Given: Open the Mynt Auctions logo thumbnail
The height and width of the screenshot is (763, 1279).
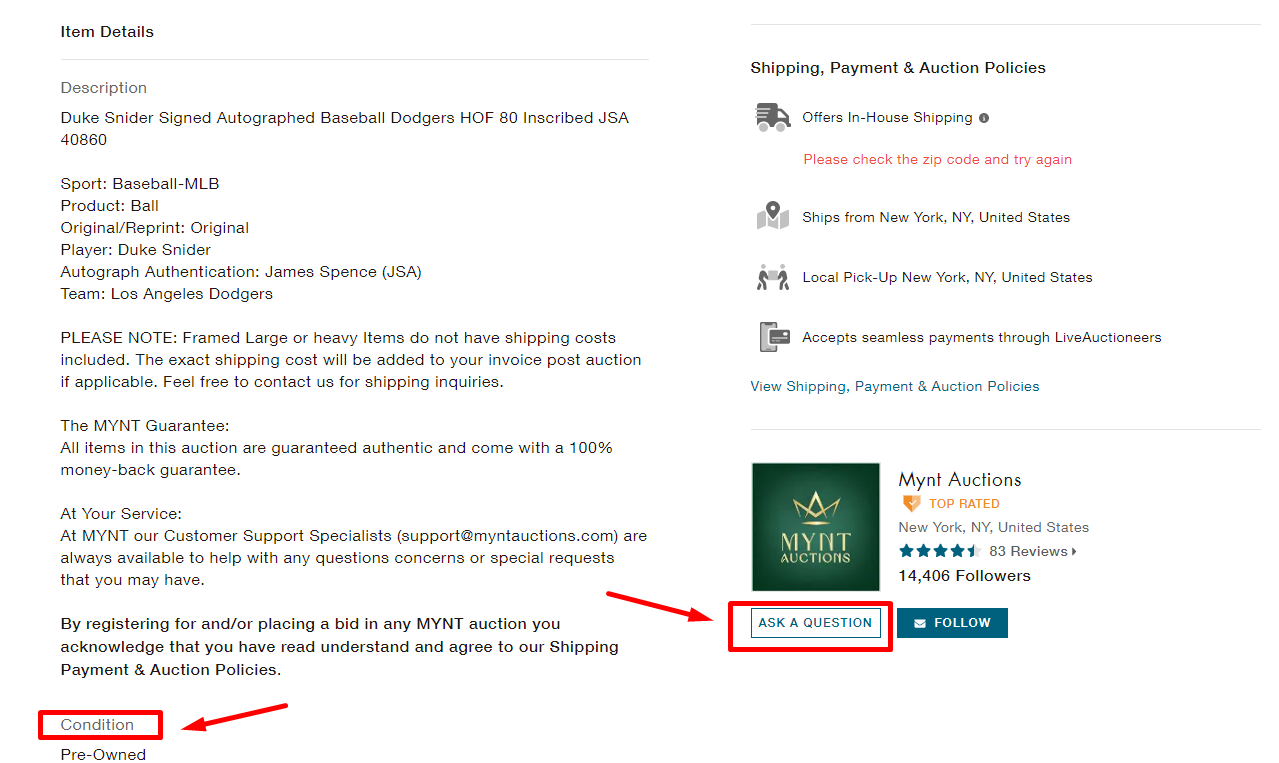Looking at the screenshot, I should (x=815, y=527).
